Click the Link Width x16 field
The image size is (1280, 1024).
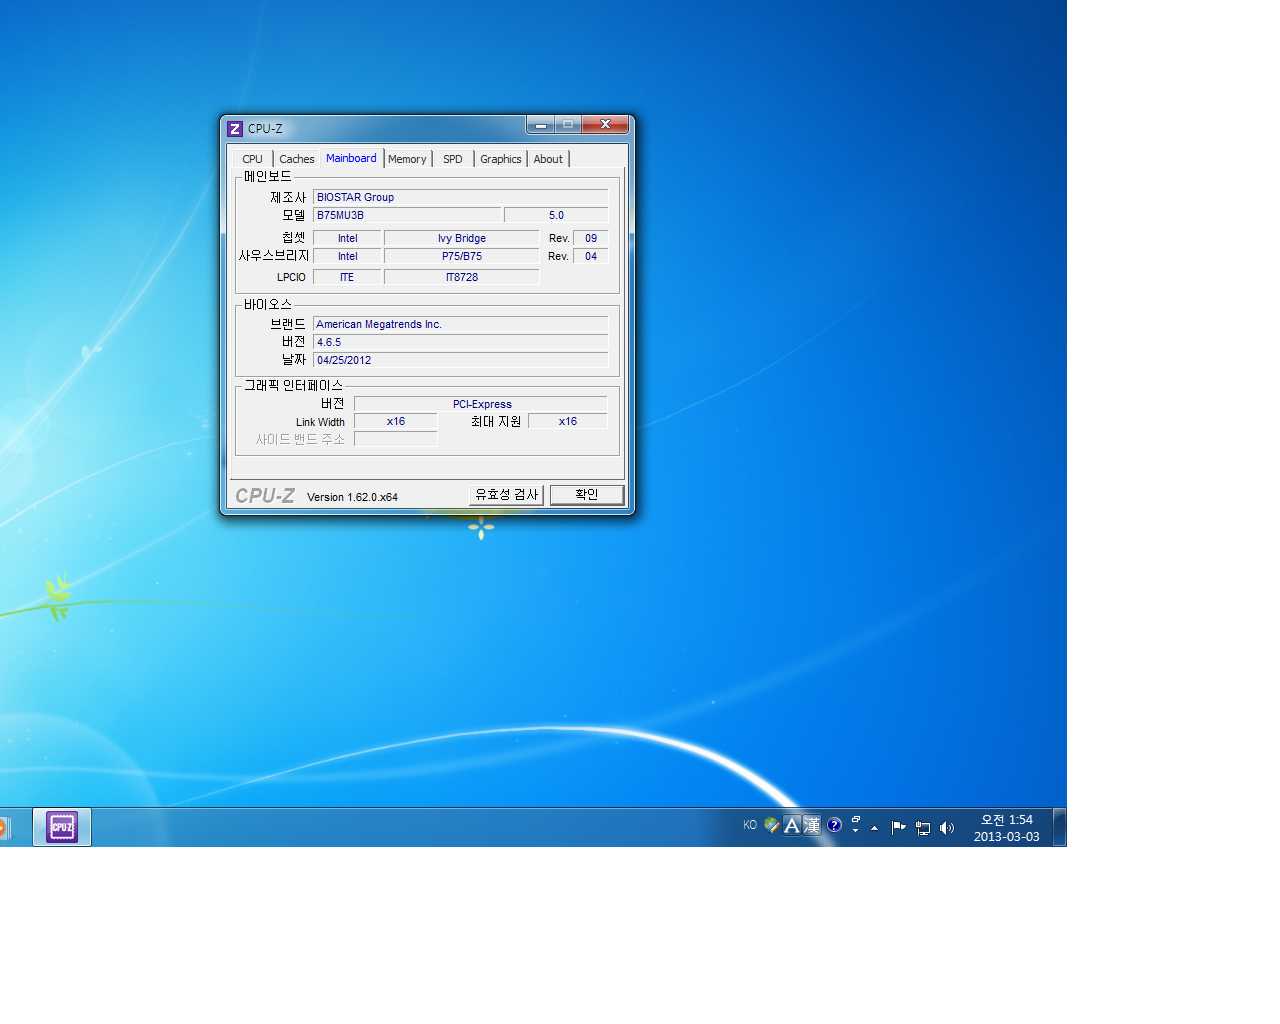tap(396, 421)
